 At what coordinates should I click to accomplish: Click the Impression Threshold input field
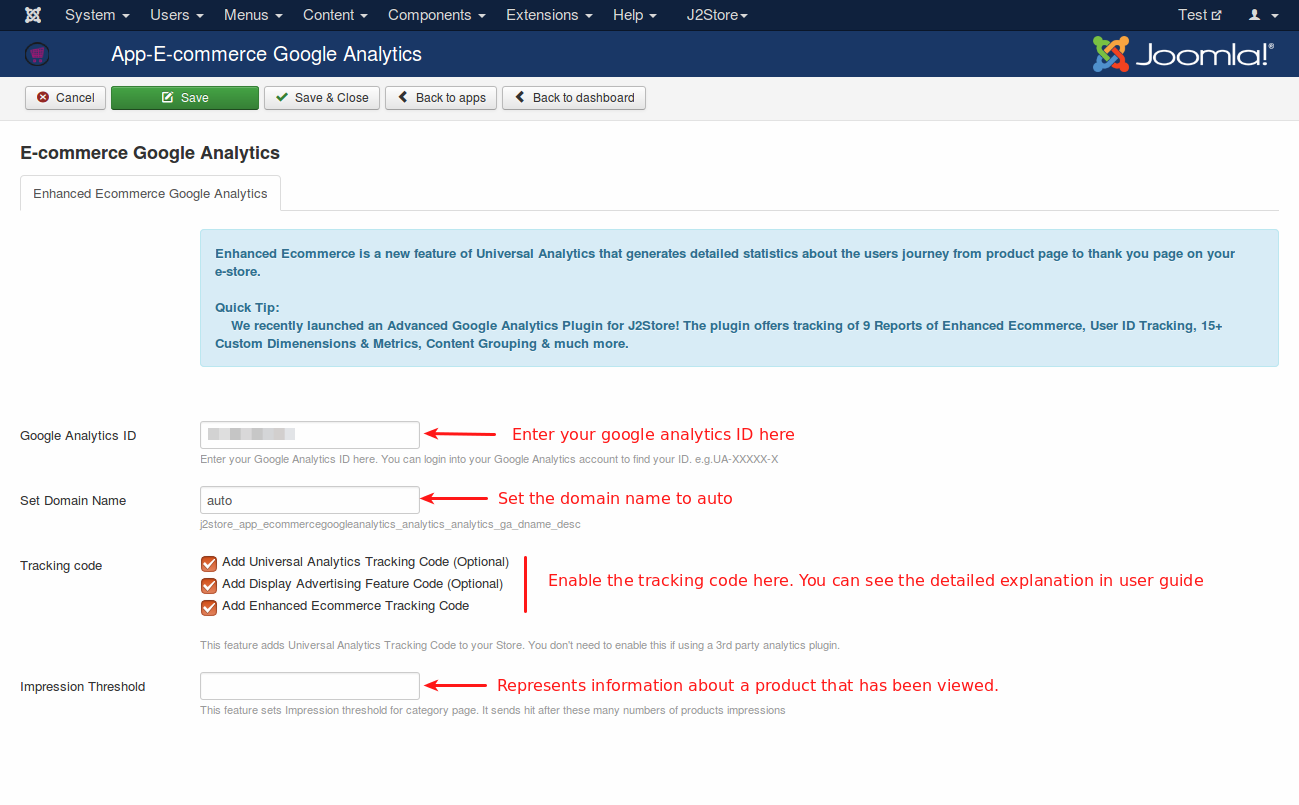click(x=310, y=686)
